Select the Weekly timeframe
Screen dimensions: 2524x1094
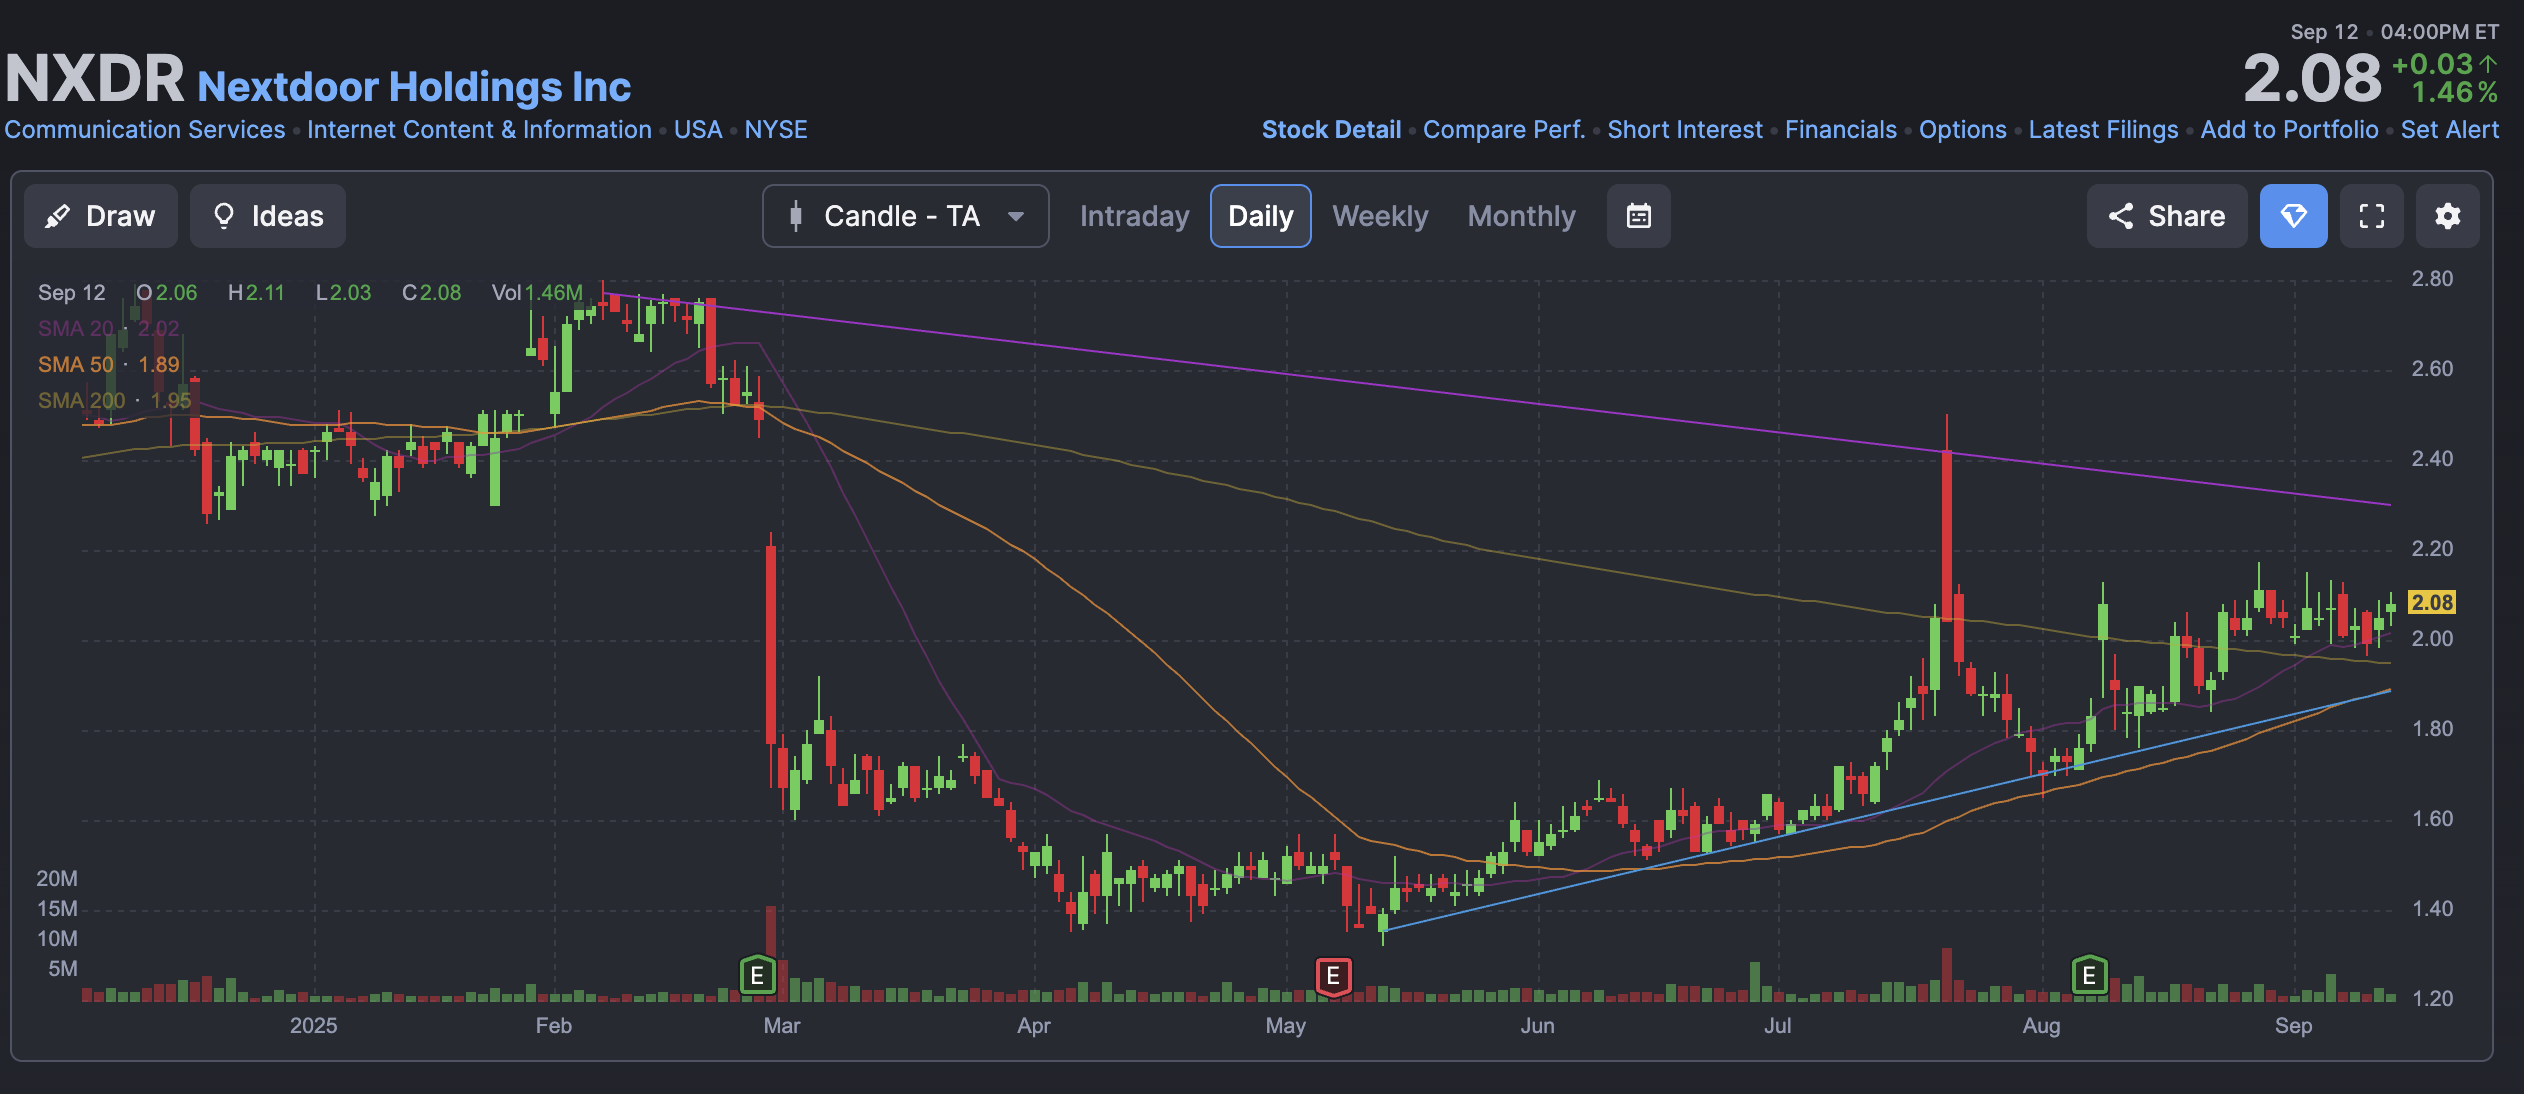click(1380, 216)
